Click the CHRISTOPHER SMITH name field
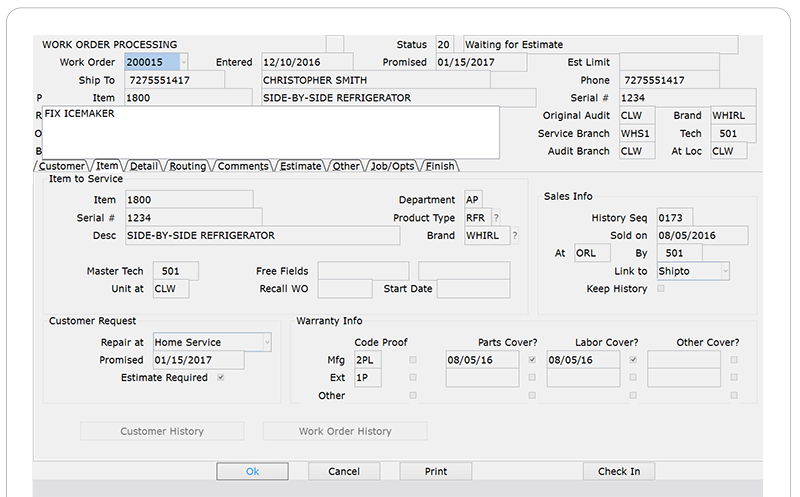The image size is (800, 497). click(376, 80)
